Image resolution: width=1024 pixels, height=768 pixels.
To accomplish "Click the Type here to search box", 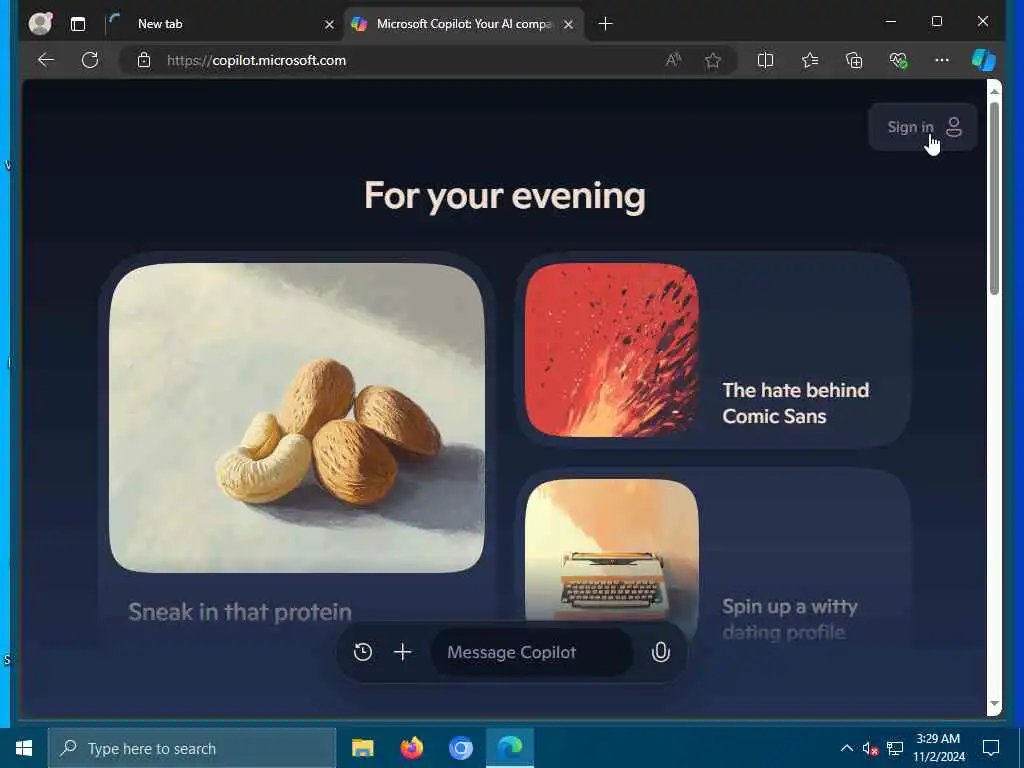I will click(x=192, y=748).
